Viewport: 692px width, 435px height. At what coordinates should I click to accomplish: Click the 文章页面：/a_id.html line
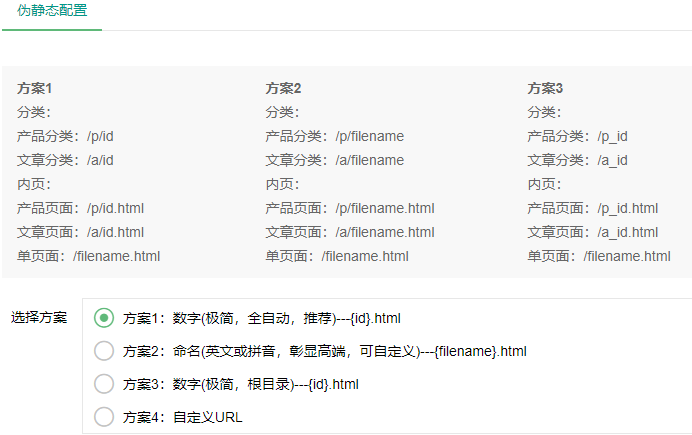click(x=592, y=232)
